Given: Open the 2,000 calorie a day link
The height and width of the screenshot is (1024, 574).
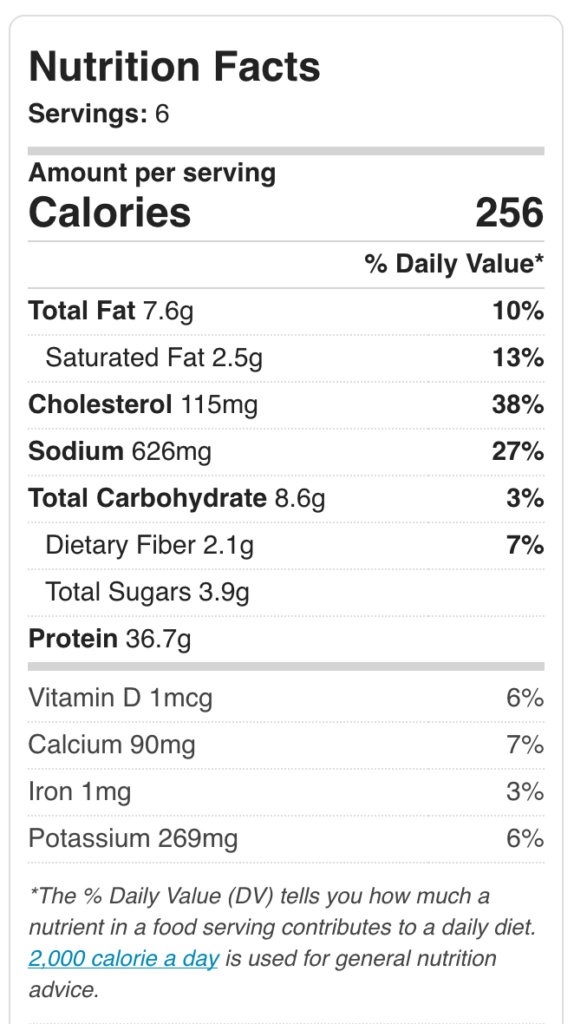Looking at the screenshot, I should [x=123, y=959].
